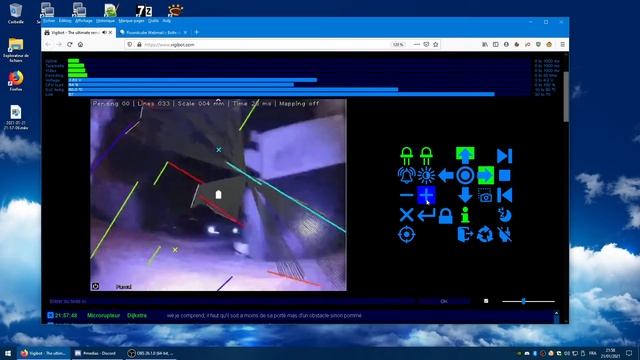Click the center circle target button

pyautogui.click(x=465, y=176)
